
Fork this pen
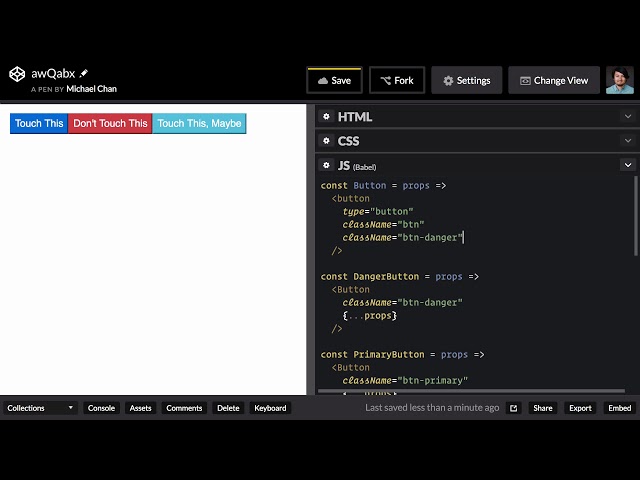(x=397, y=80)
